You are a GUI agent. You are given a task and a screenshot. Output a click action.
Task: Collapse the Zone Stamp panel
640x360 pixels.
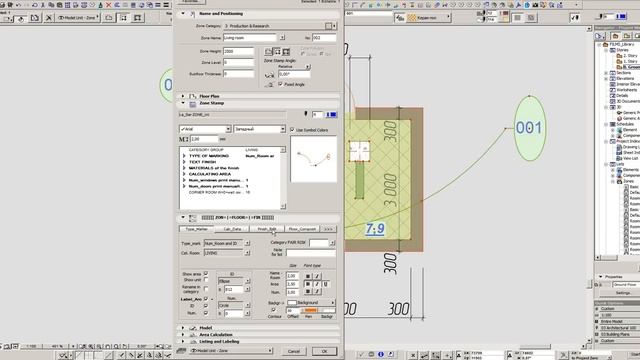click(183, 103)
